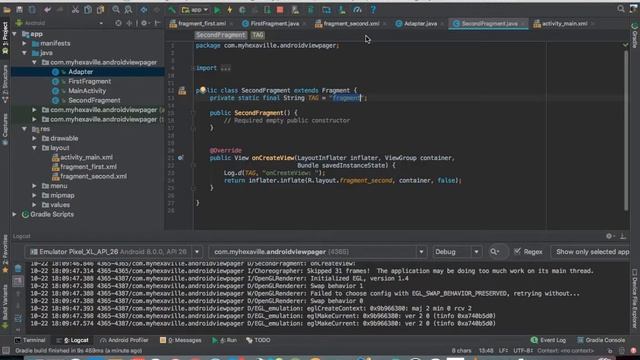640x360 pixels.
Task: Click the override gutter marker at onCreateView
Action: [180, 158]
